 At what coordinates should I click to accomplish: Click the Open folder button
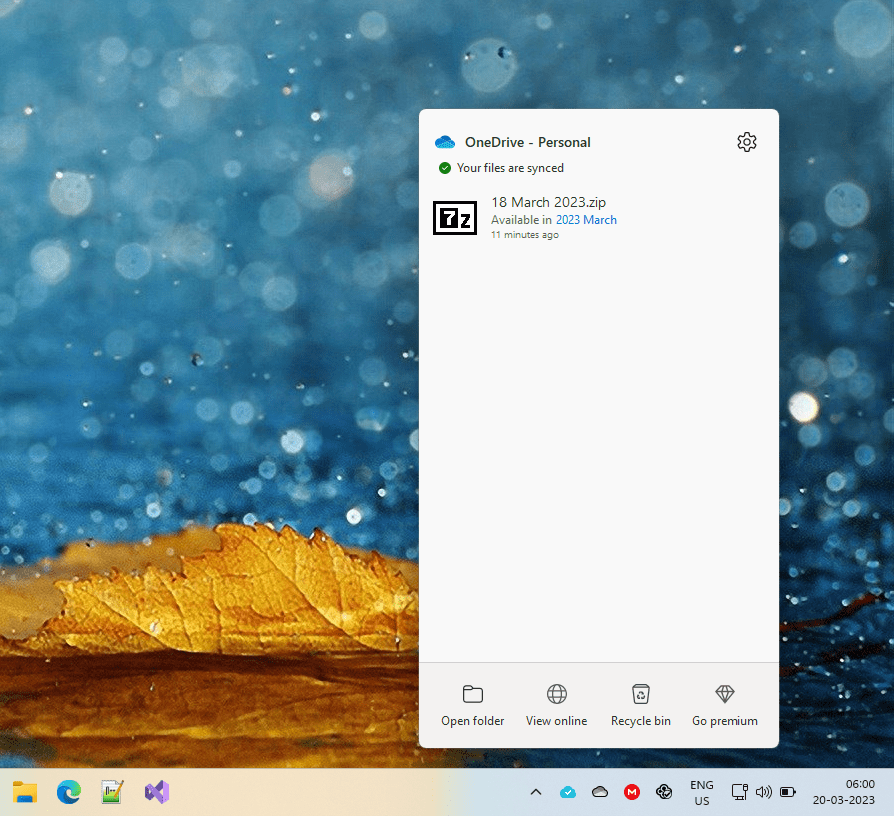pos(473,705)
